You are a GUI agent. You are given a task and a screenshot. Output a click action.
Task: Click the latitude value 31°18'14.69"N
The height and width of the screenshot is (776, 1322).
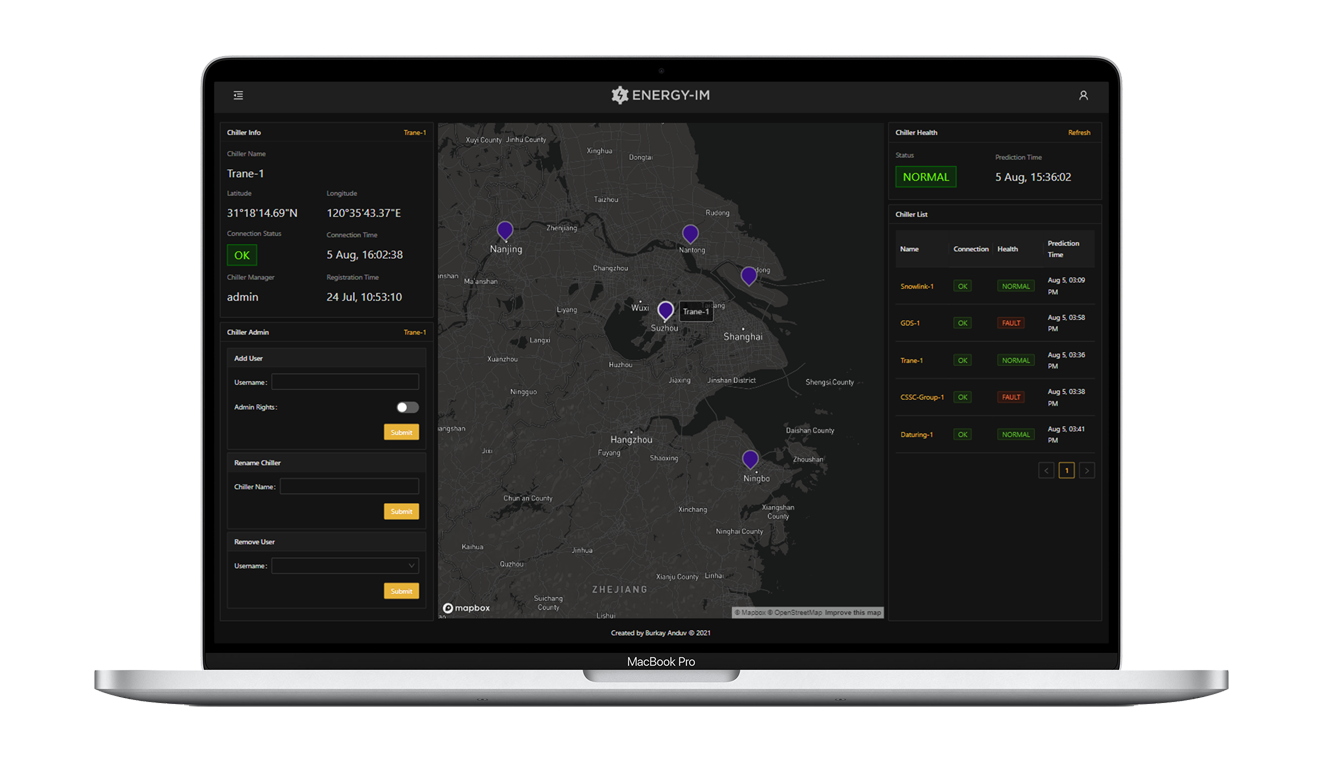[262, 213]
